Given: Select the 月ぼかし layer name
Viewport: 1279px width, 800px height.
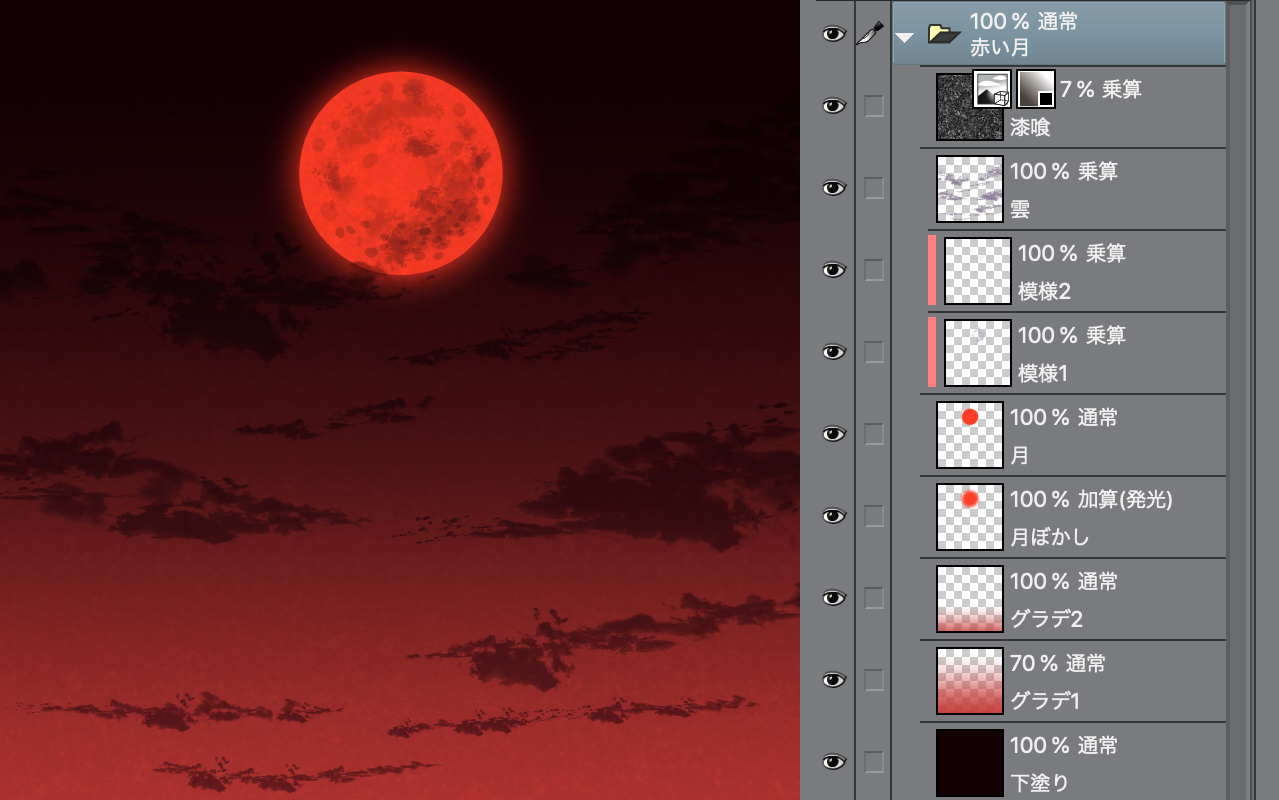Looking at the screenshot, I should 1050,538.
